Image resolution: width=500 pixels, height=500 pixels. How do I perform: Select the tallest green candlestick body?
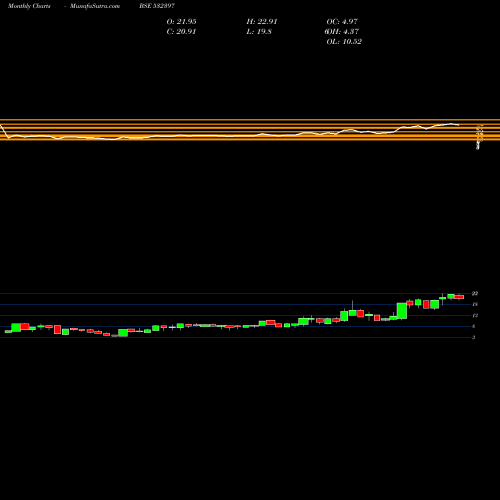click(x=402, y=311)
